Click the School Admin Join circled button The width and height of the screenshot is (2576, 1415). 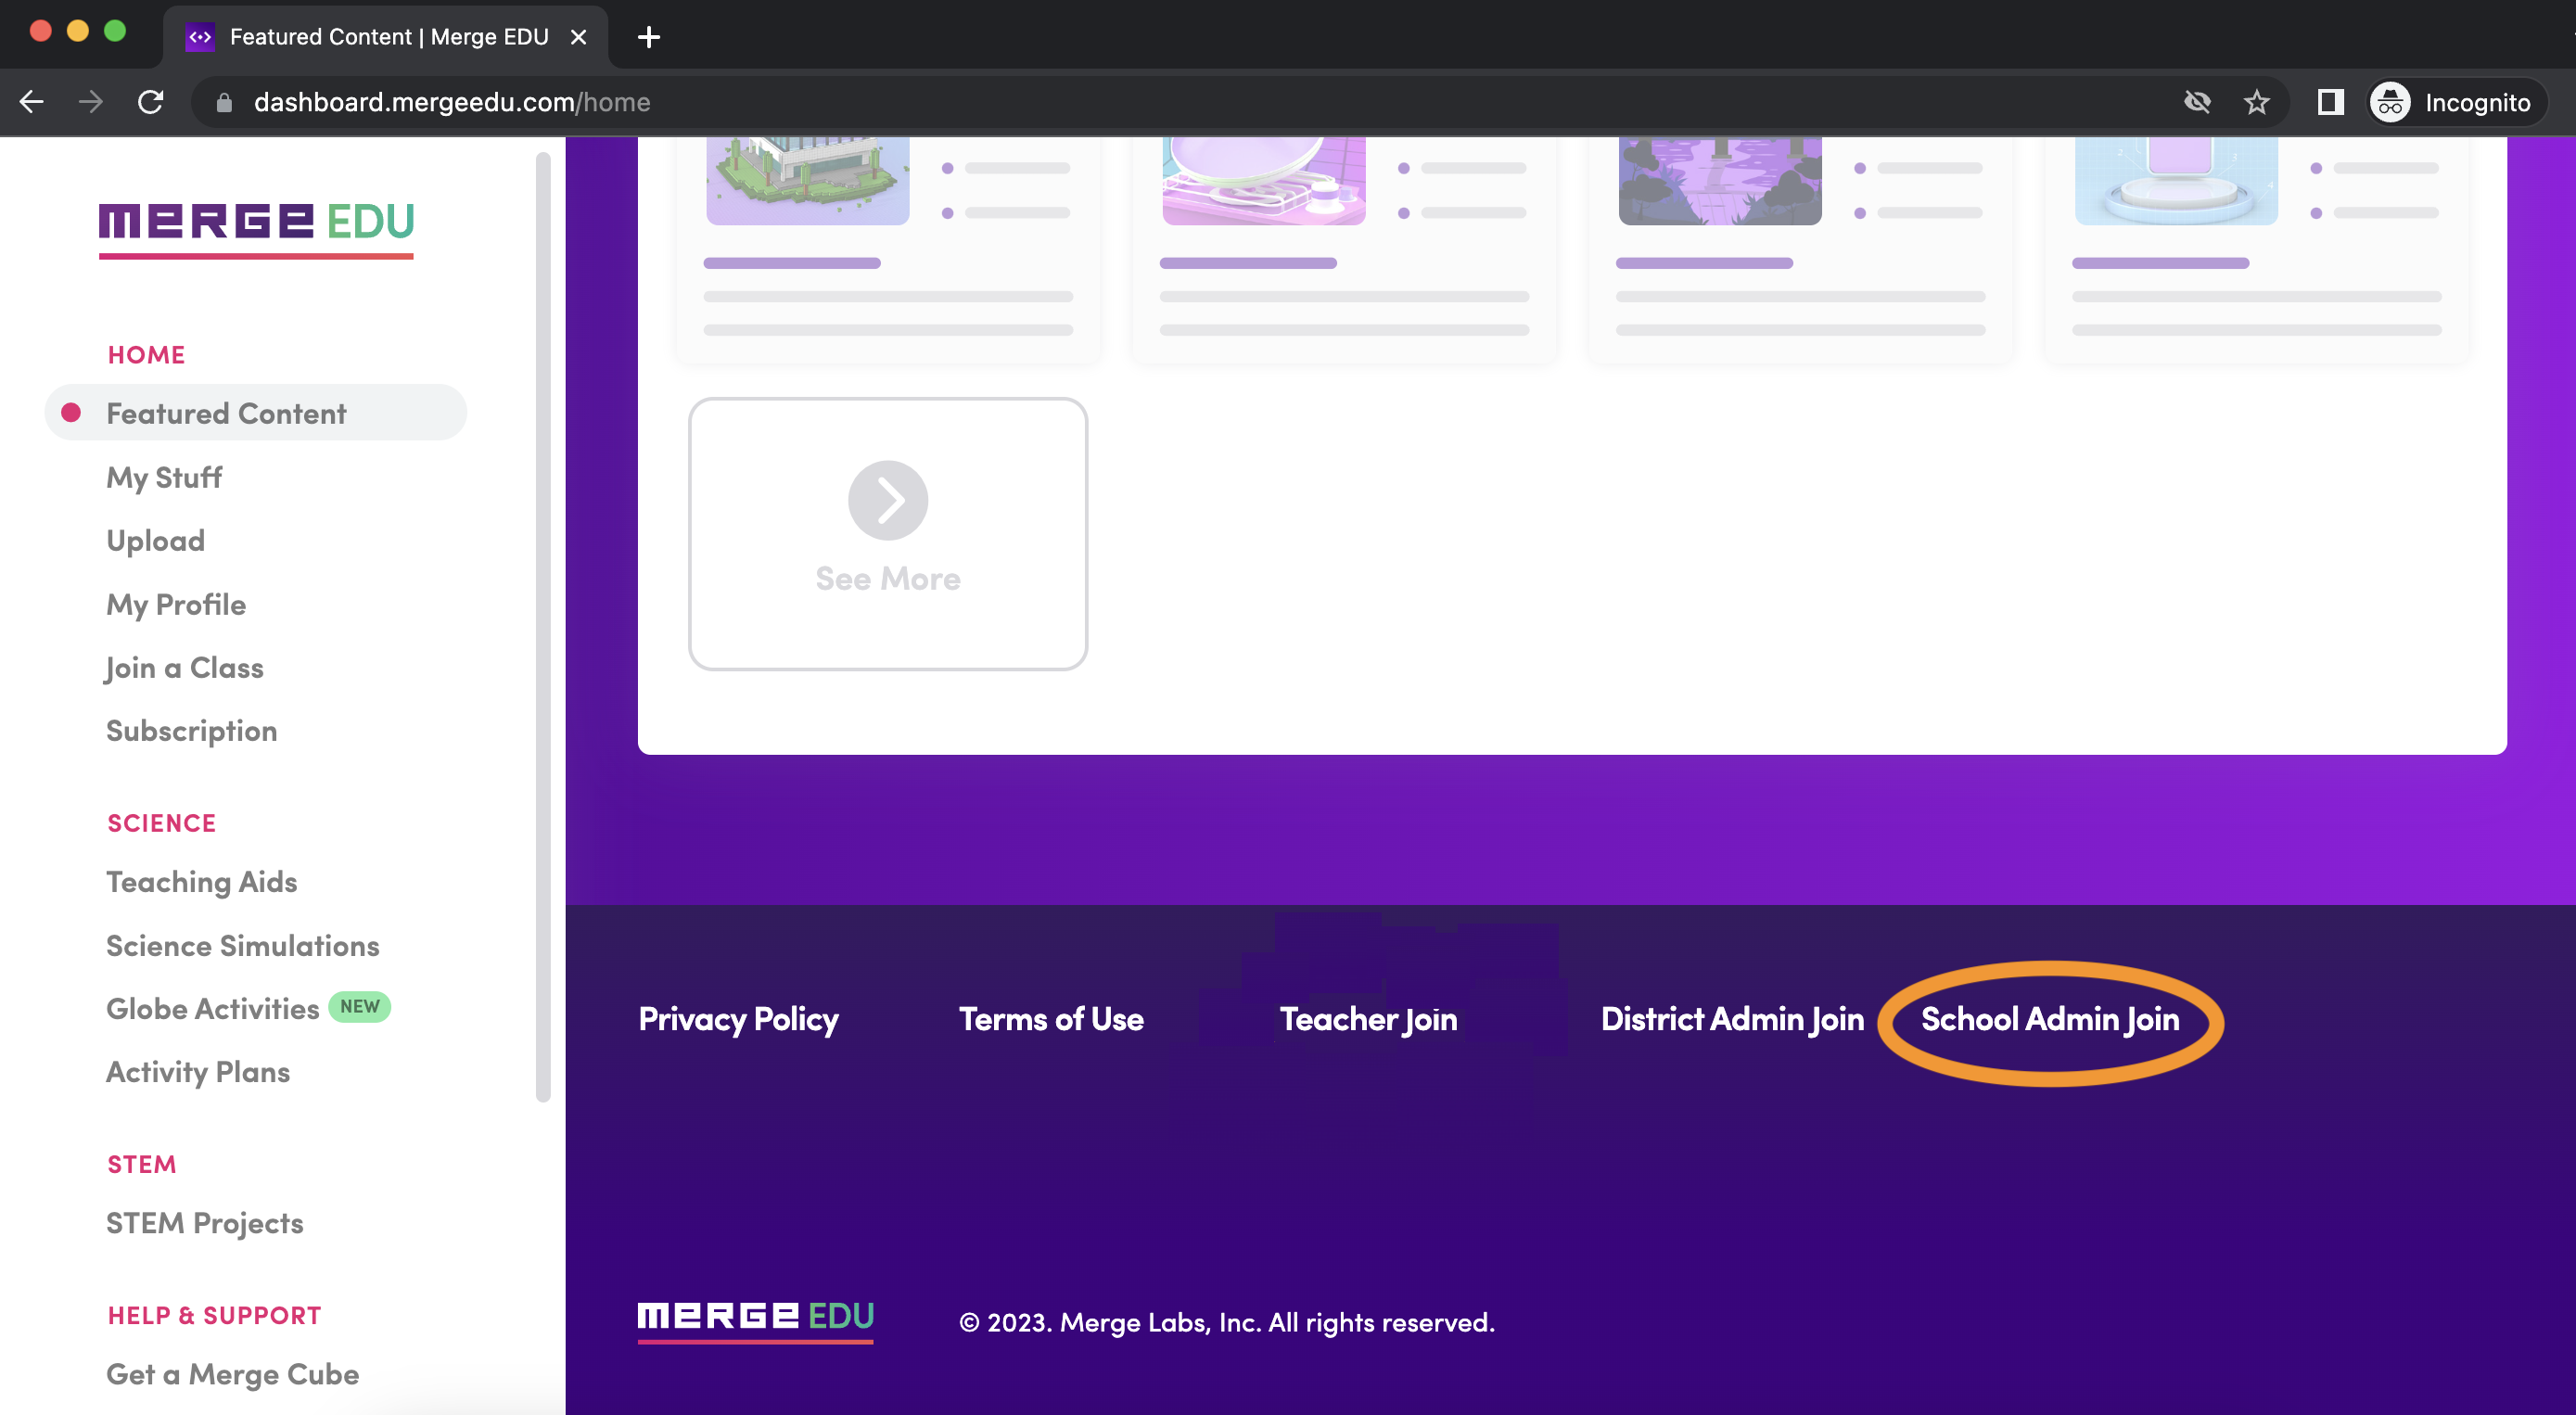coord(2050,1018)
